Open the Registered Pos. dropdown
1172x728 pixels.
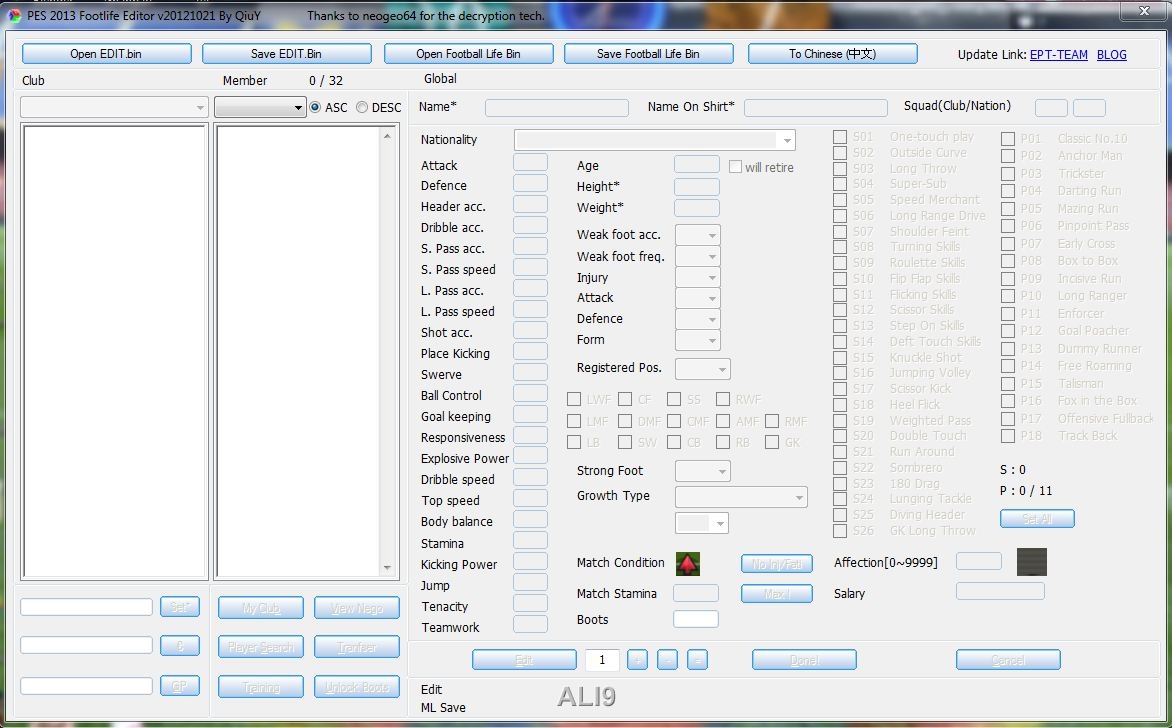[x=703, y=368]
